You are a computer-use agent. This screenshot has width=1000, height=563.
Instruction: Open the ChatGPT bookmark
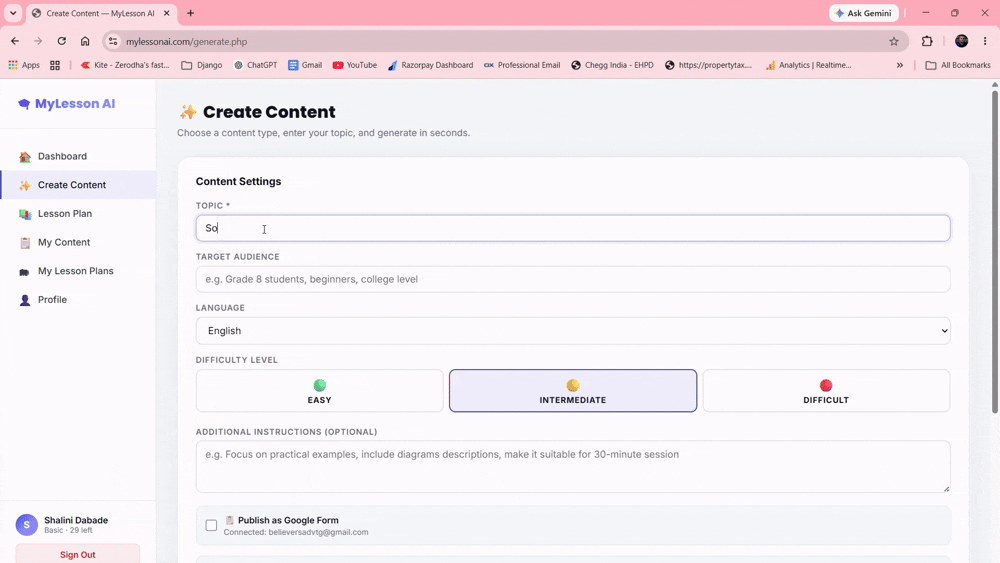pyautogui.click(x=255, y=65)
